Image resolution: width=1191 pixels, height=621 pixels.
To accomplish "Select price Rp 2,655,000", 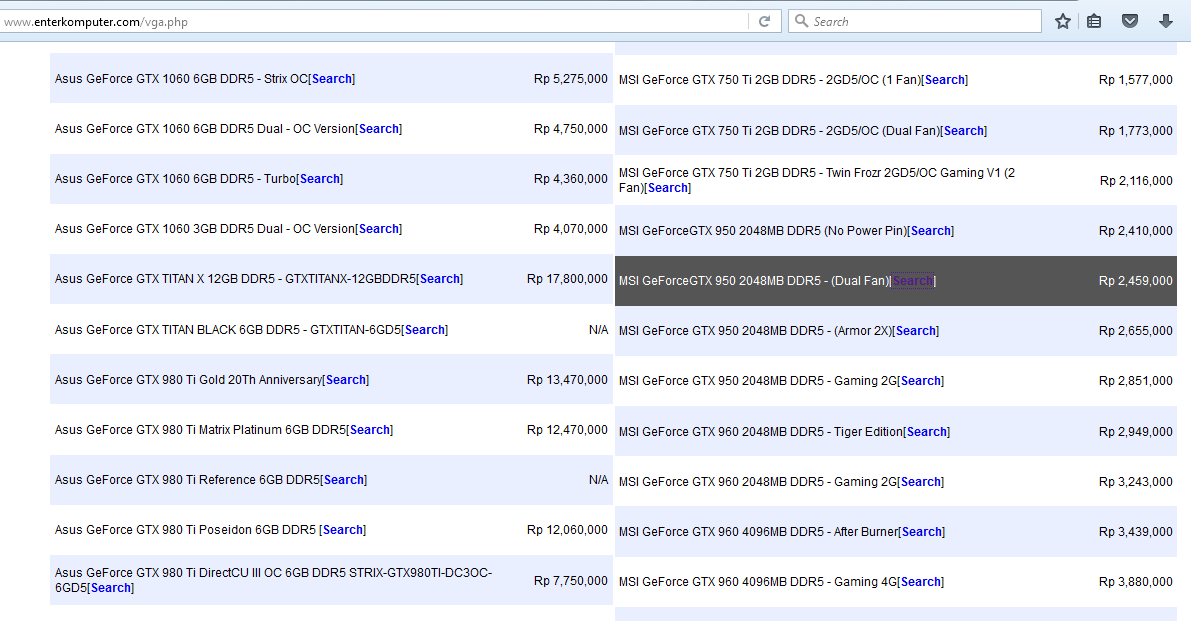I will point(1136,331).
